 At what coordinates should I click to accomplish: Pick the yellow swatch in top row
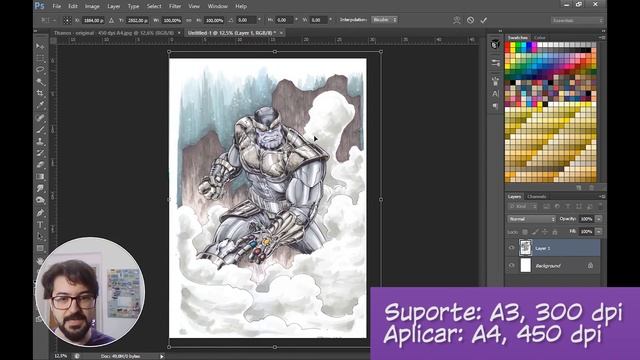coord(513,45)
